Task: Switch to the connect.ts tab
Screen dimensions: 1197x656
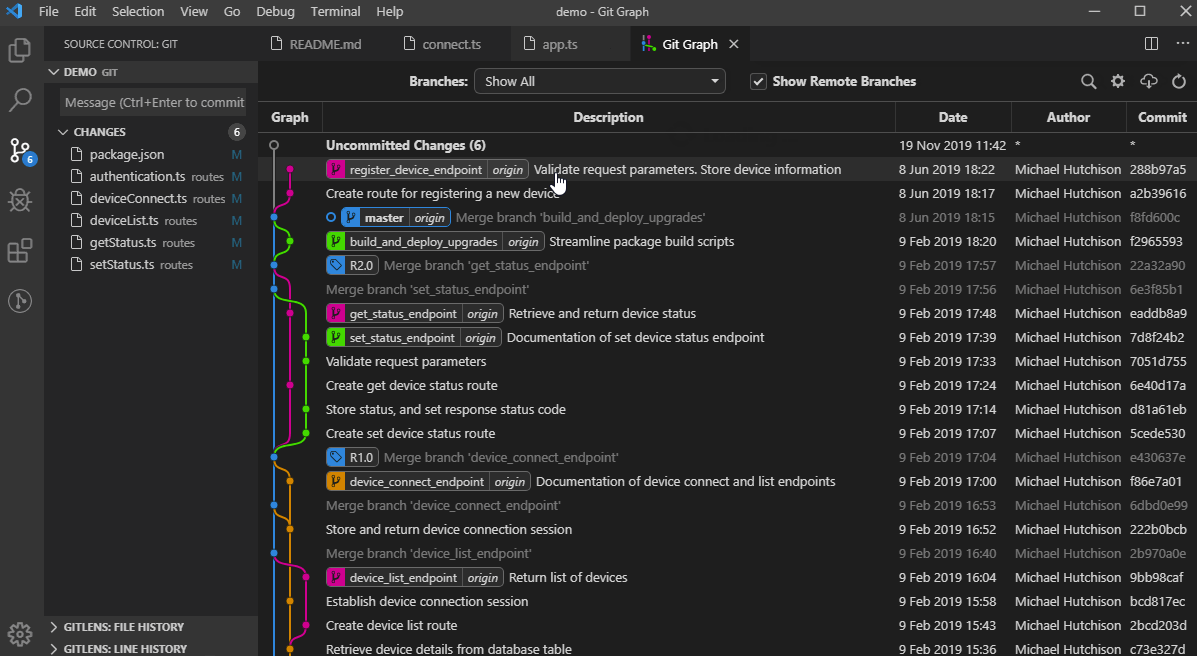Action: pos(451,44)
